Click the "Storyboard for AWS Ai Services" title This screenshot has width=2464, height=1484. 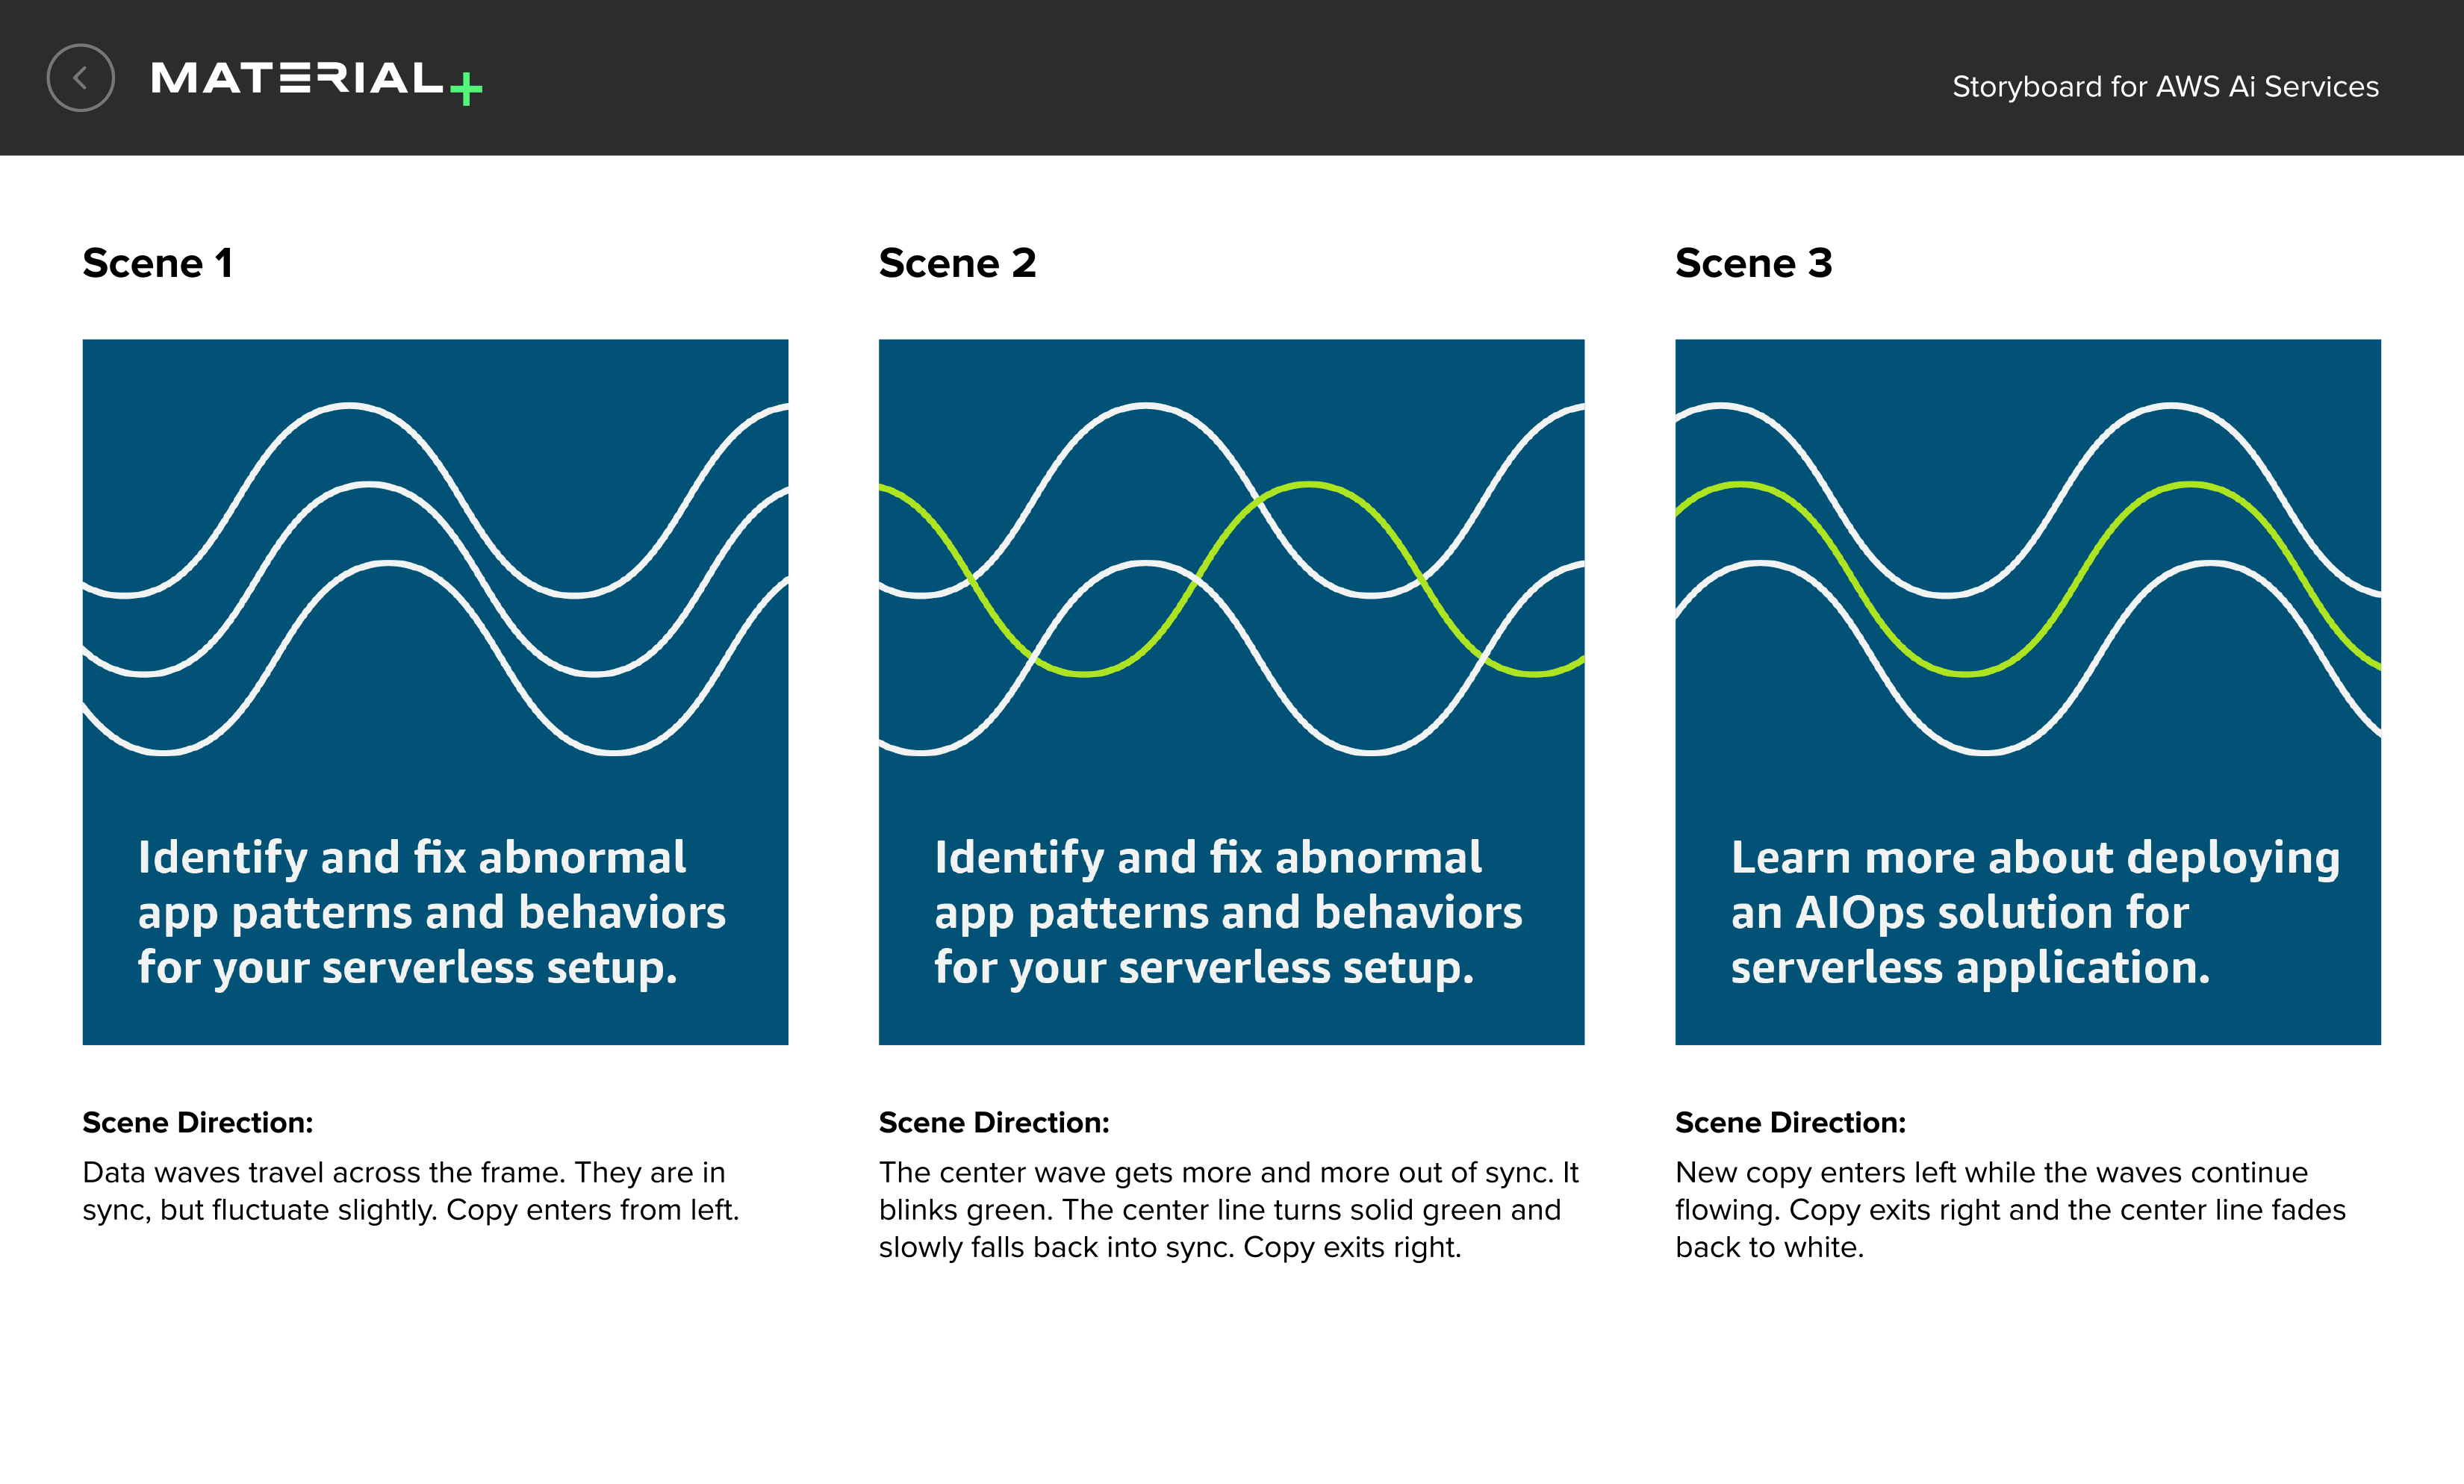[x=2165, y=87]
